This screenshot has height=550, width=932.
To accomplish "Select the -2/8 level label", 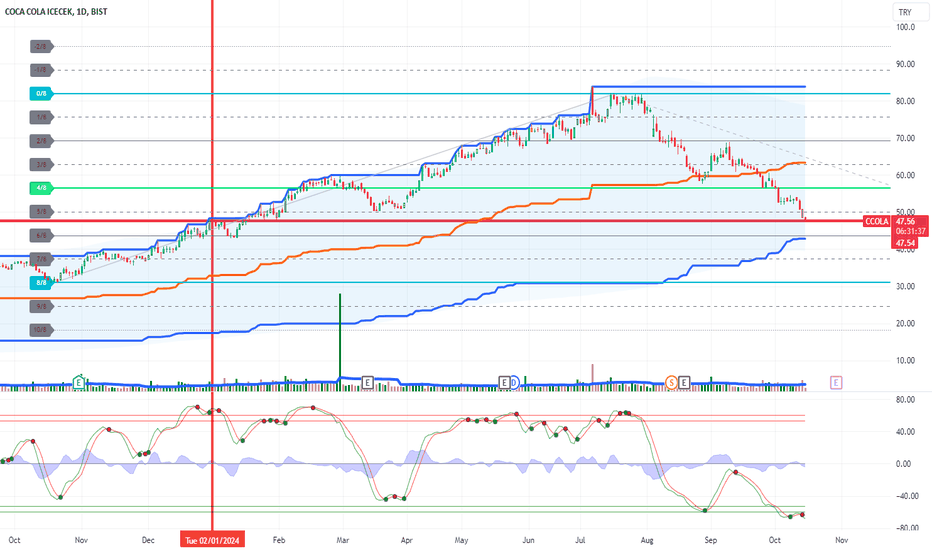I will [x=41, y=46].
